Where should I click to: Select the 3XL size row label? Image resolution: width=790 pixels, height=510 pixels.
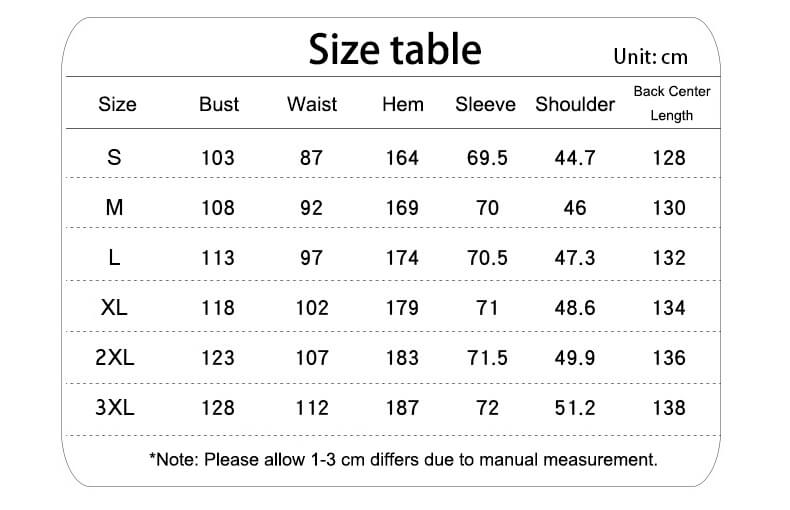tap(114, 407)
